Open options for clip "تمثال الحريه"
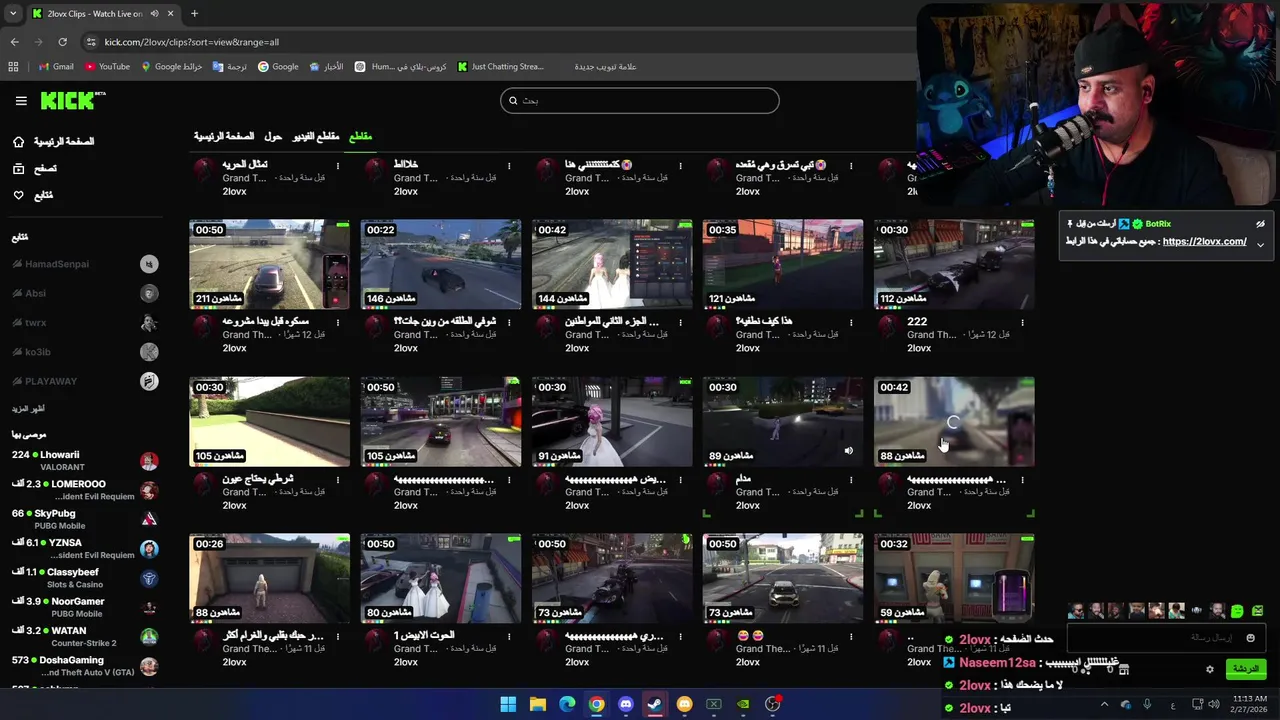Viewport: 1280px width, 720px height. (x=338, y=166)
